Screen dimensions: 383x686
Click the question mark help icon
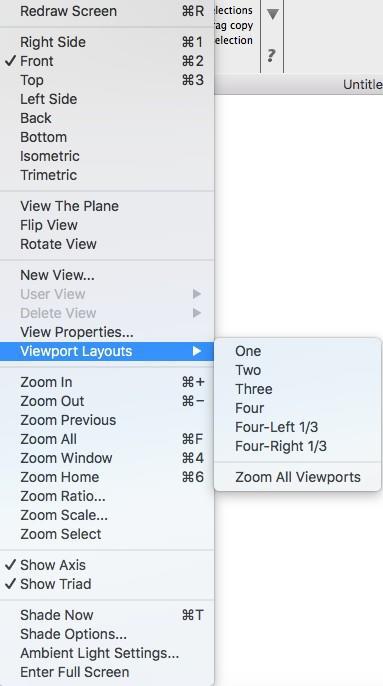point(271,56)
